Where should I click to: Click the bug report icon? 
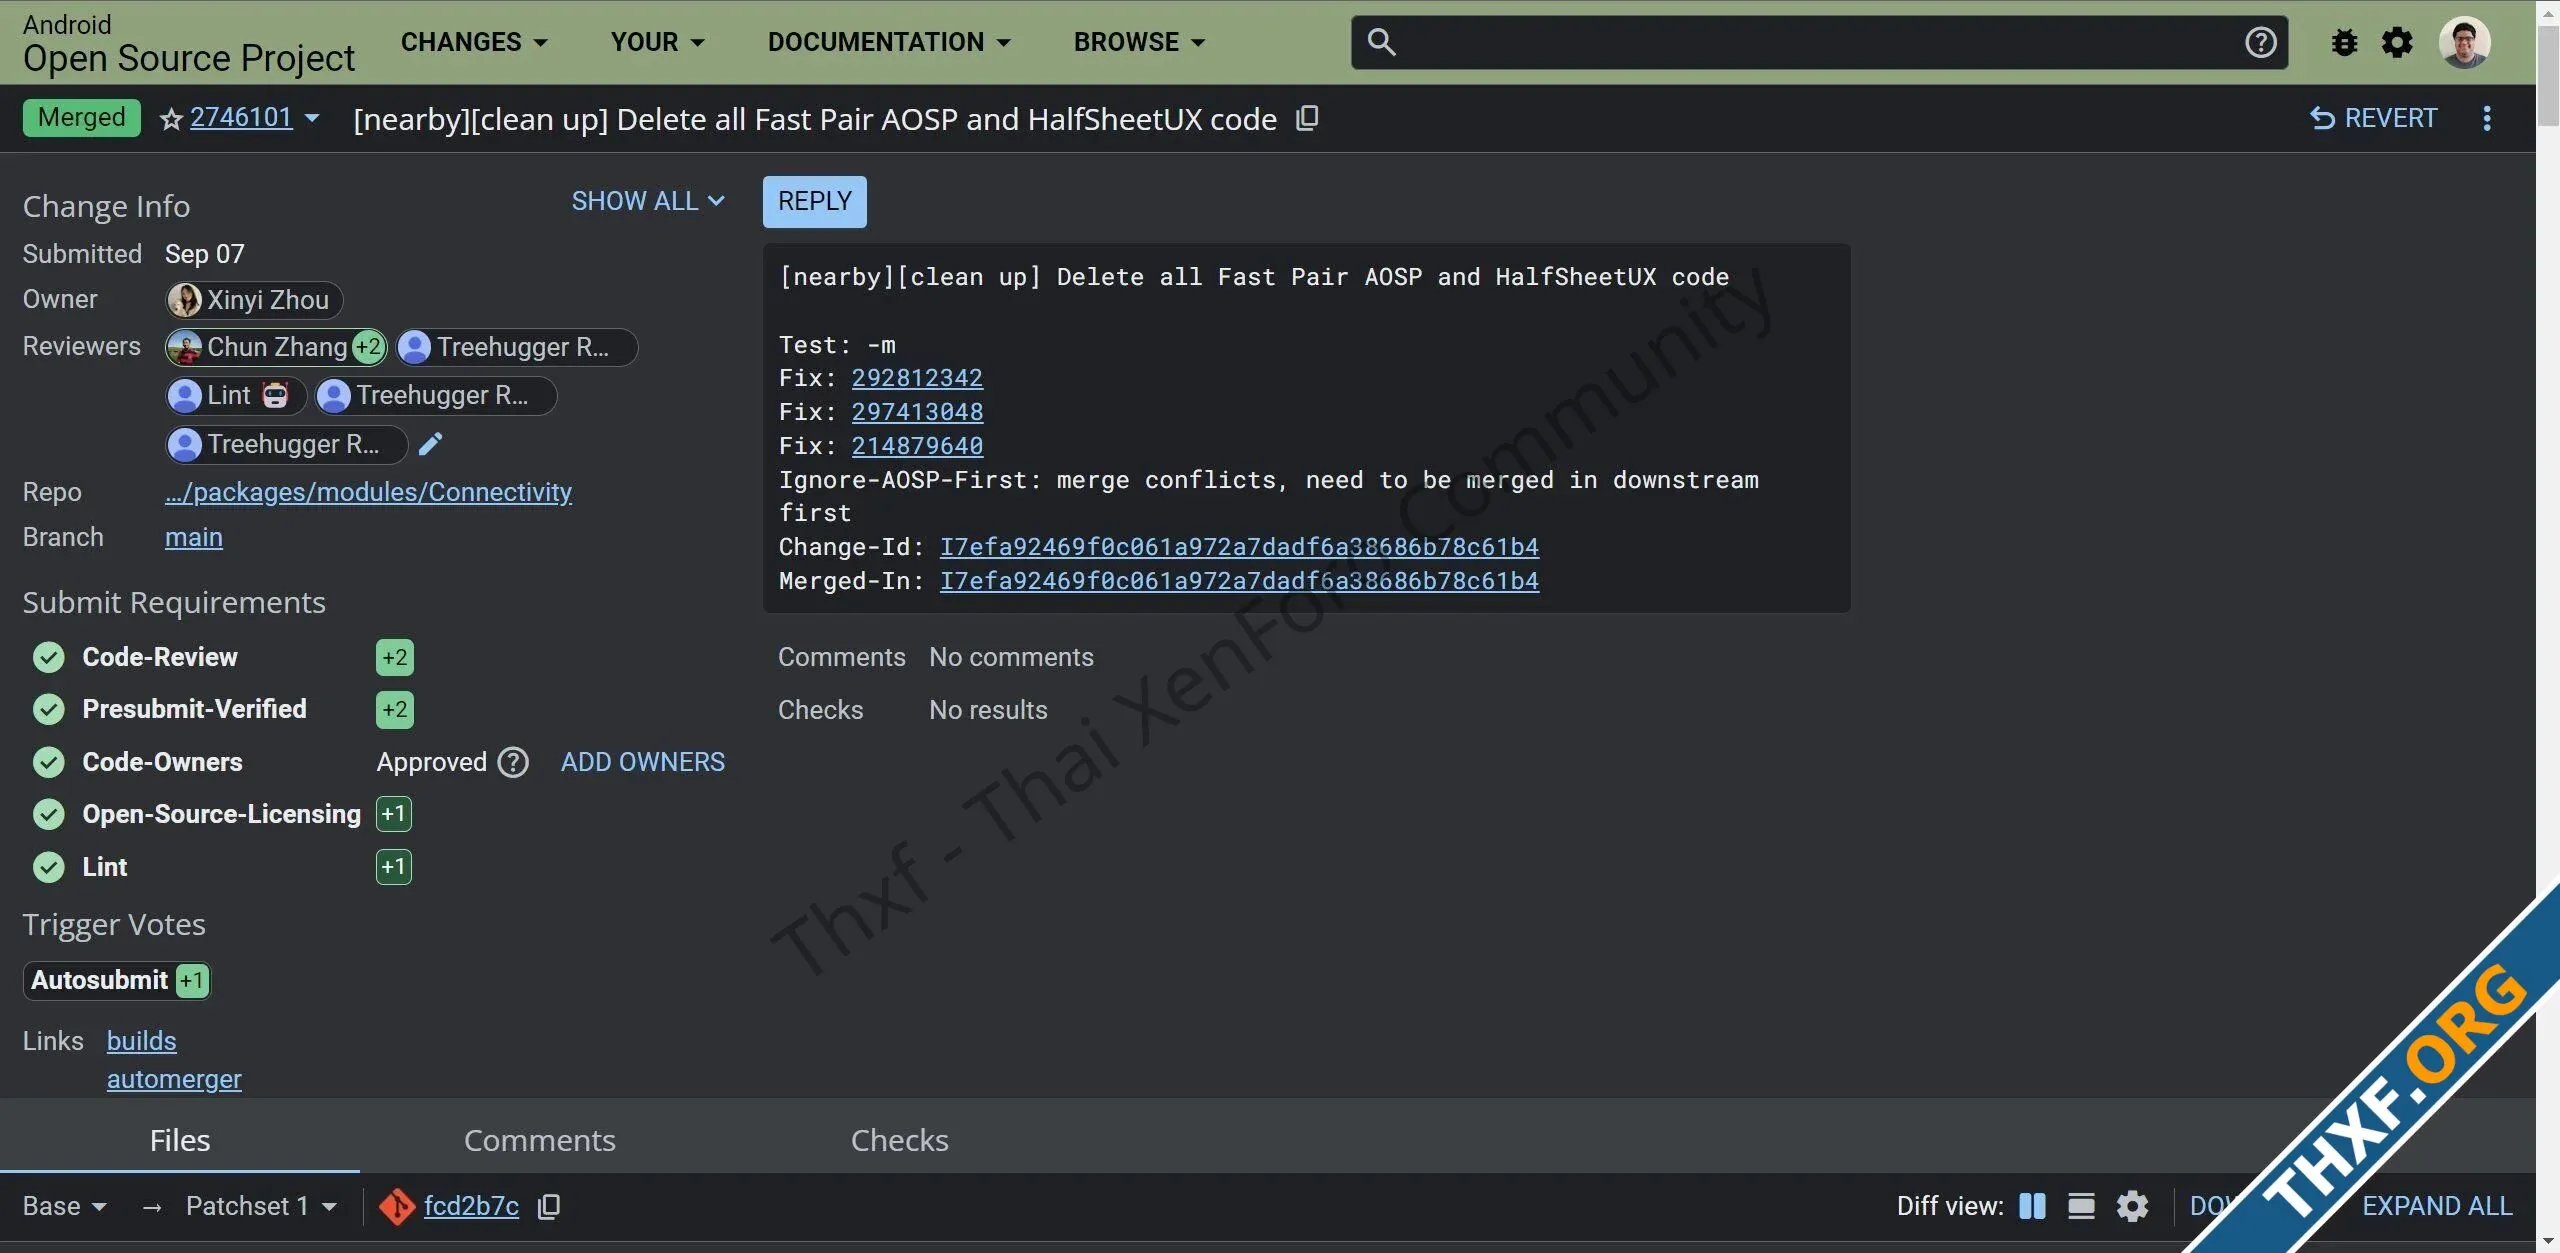click(2344, 42)
